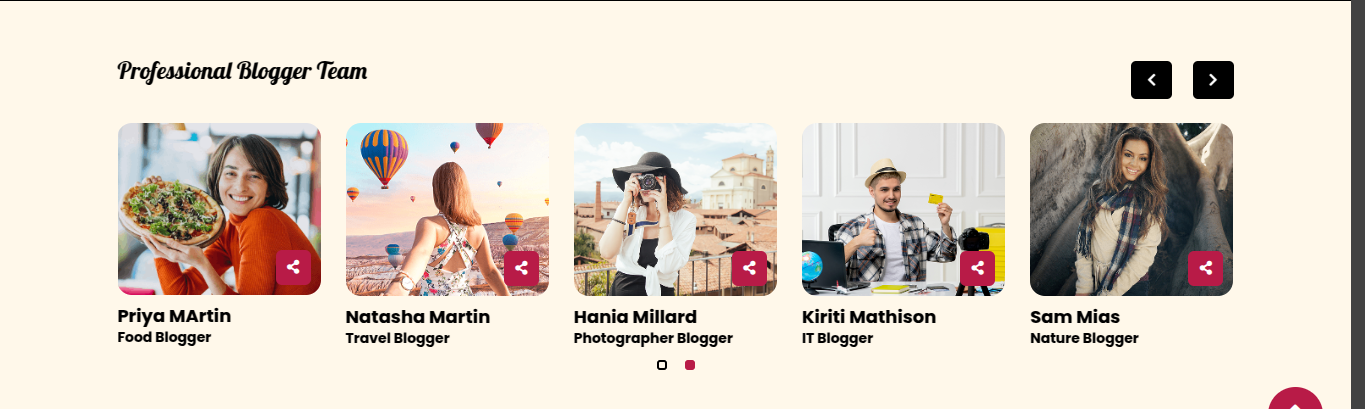1365x409 pixels.
Task: Click share icon on Hania Millard's photo
Action: coord(749,267)
